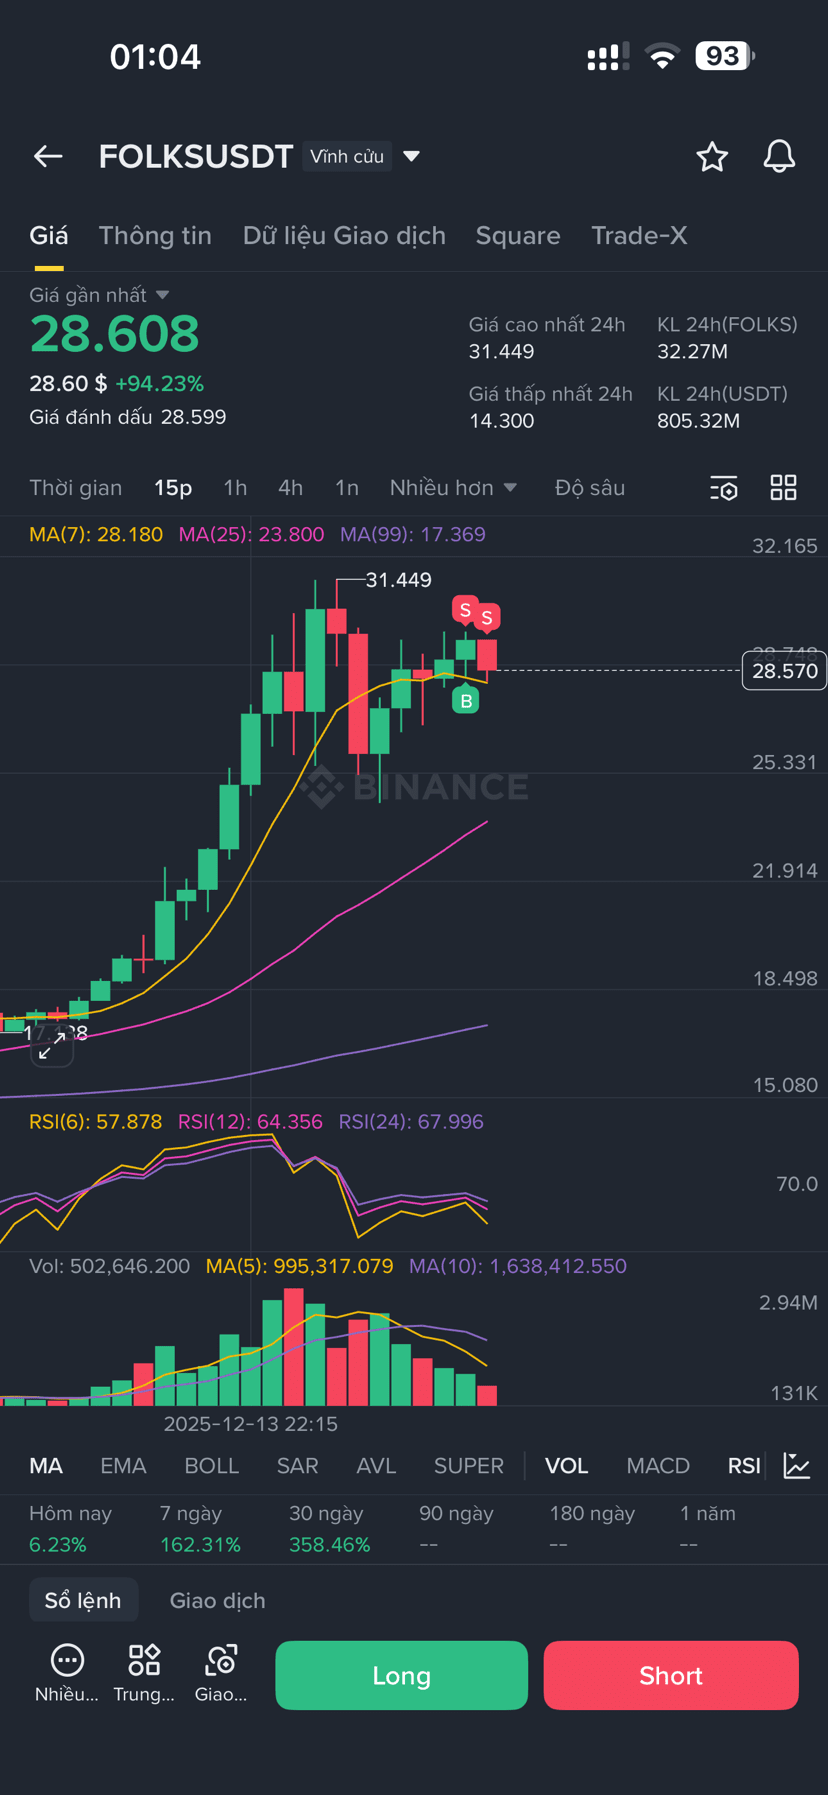The height and width of the screenshot is (1795, 828).
Task: Add FOLKSUSDT to favorites with star
Action: pyautogui.click(x=712, y=156)
